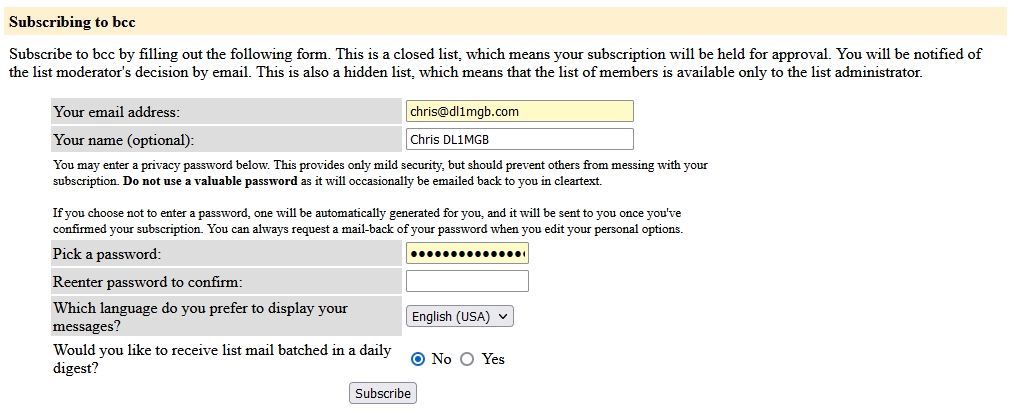Click the closed list intro paragraph
1015x417 pixels.
(494, 62)
